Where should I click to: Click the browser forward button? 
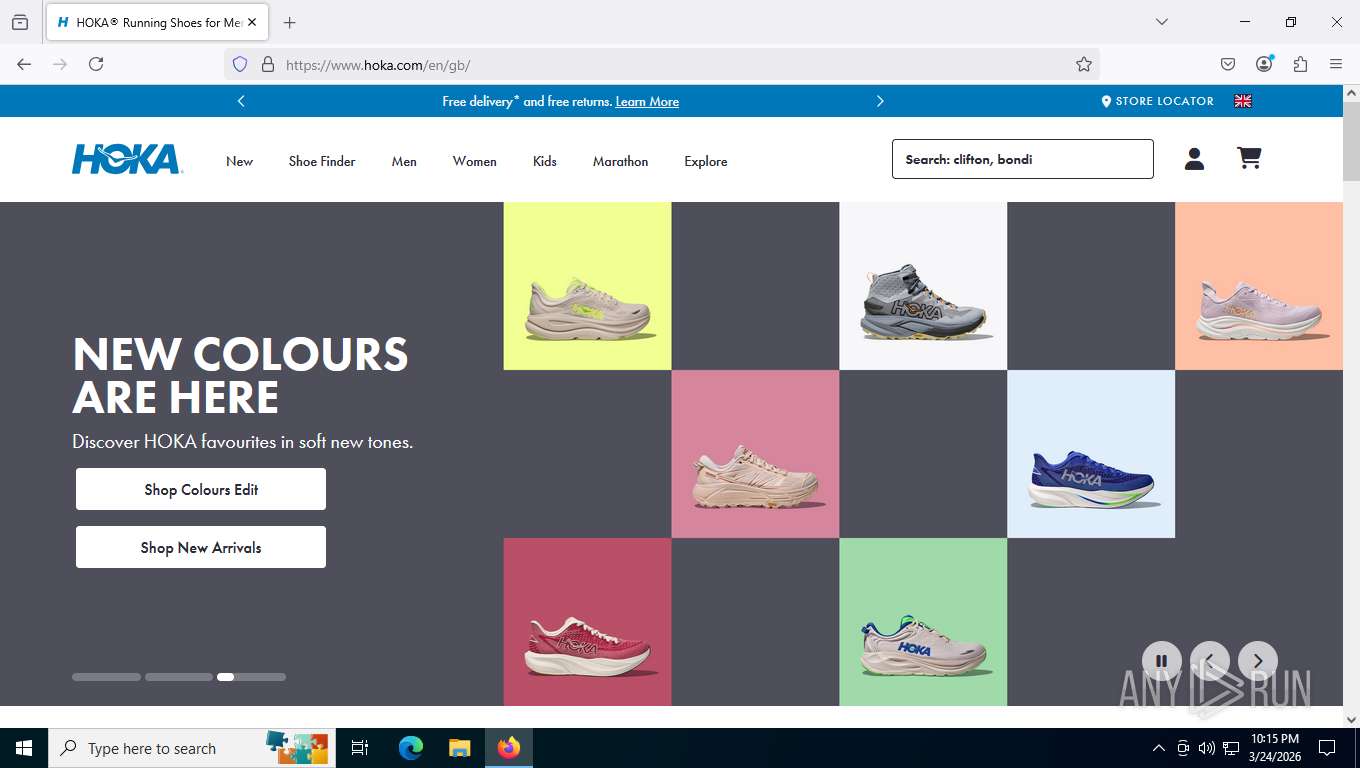coord(60,64)
